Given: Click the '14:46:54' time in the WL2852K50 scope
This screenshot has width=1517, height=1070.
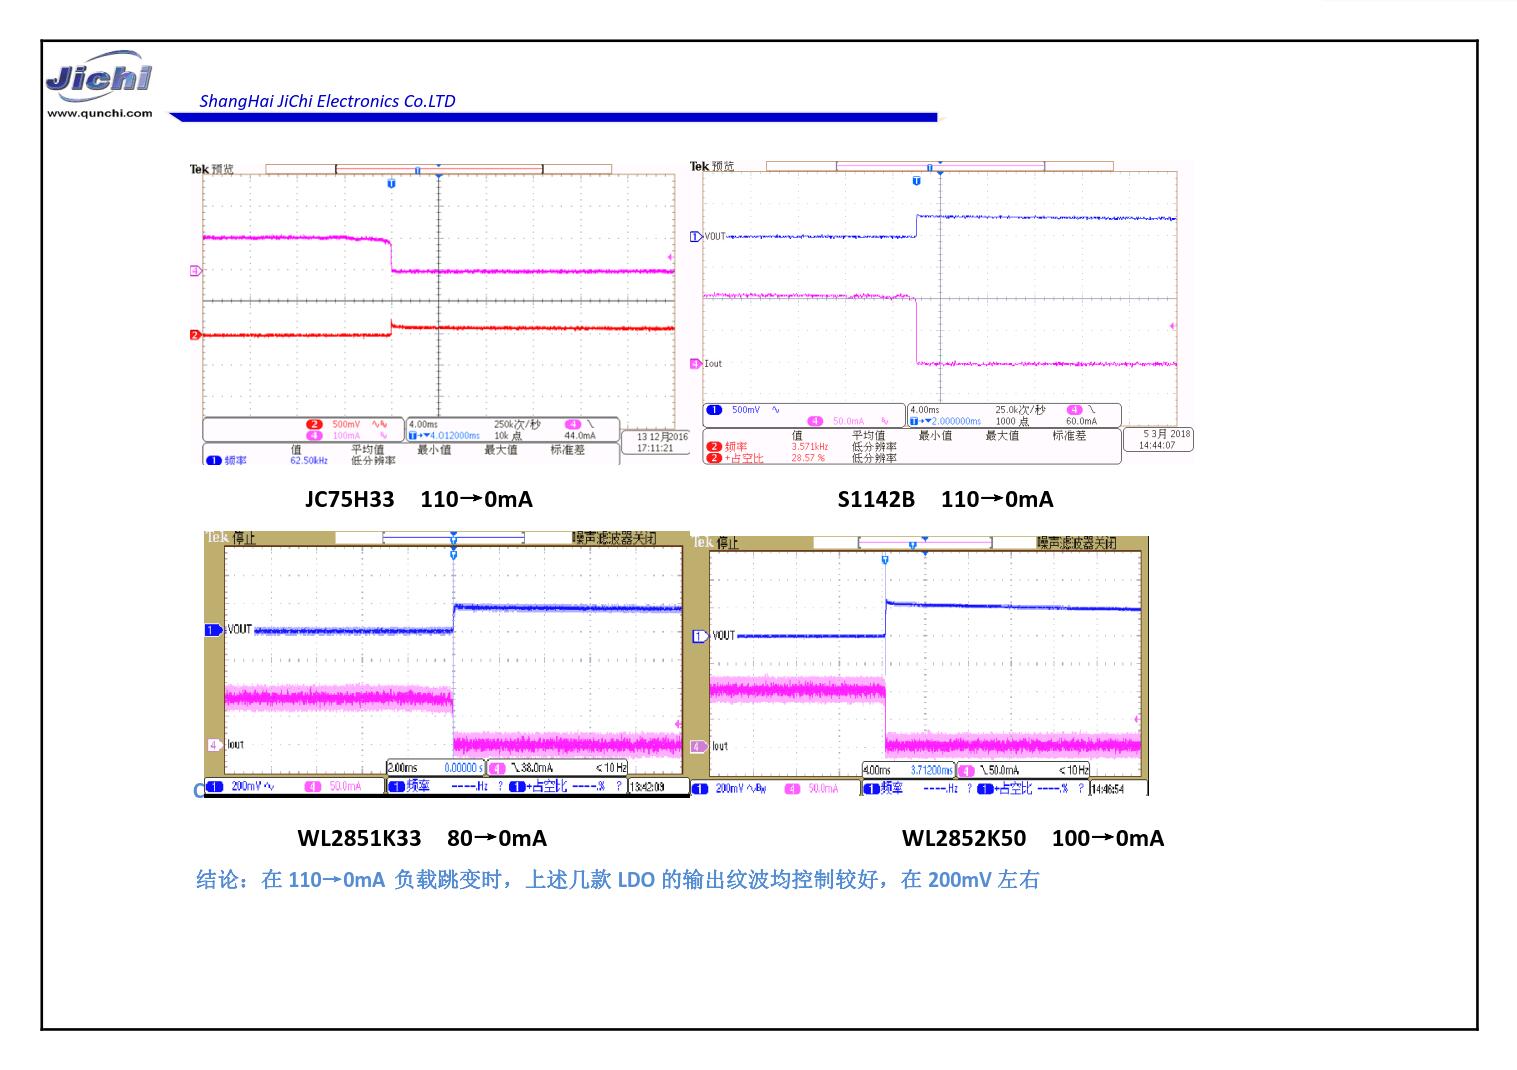Looking at the screenshot, I should (1106, 789).
